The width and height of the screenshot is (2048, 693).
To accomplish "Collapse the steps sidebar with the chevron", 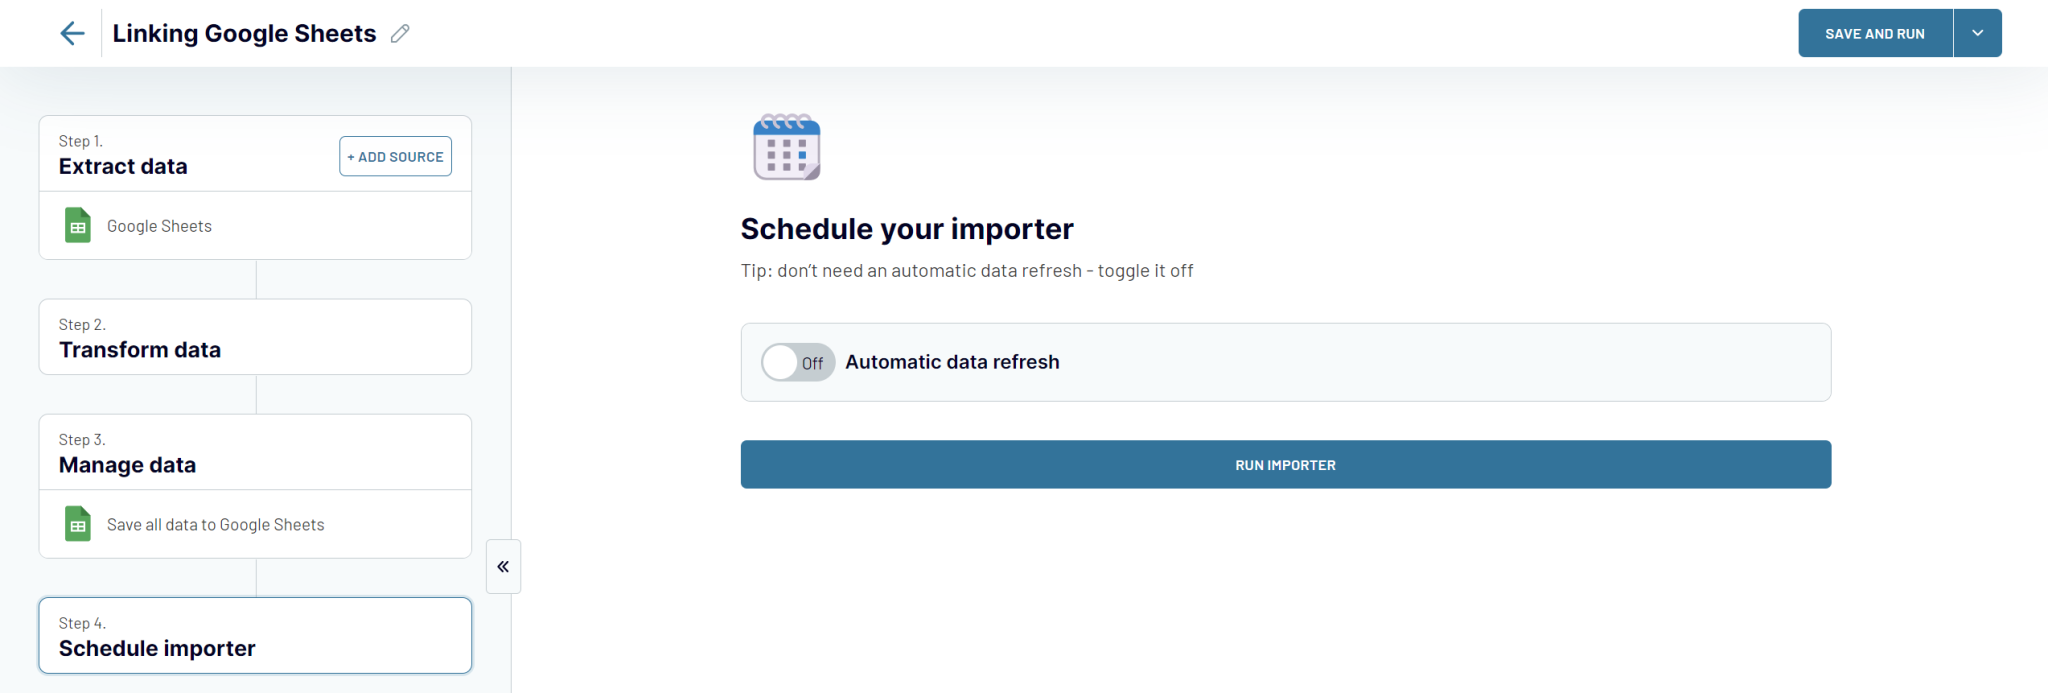I will (x=503, y=566).
